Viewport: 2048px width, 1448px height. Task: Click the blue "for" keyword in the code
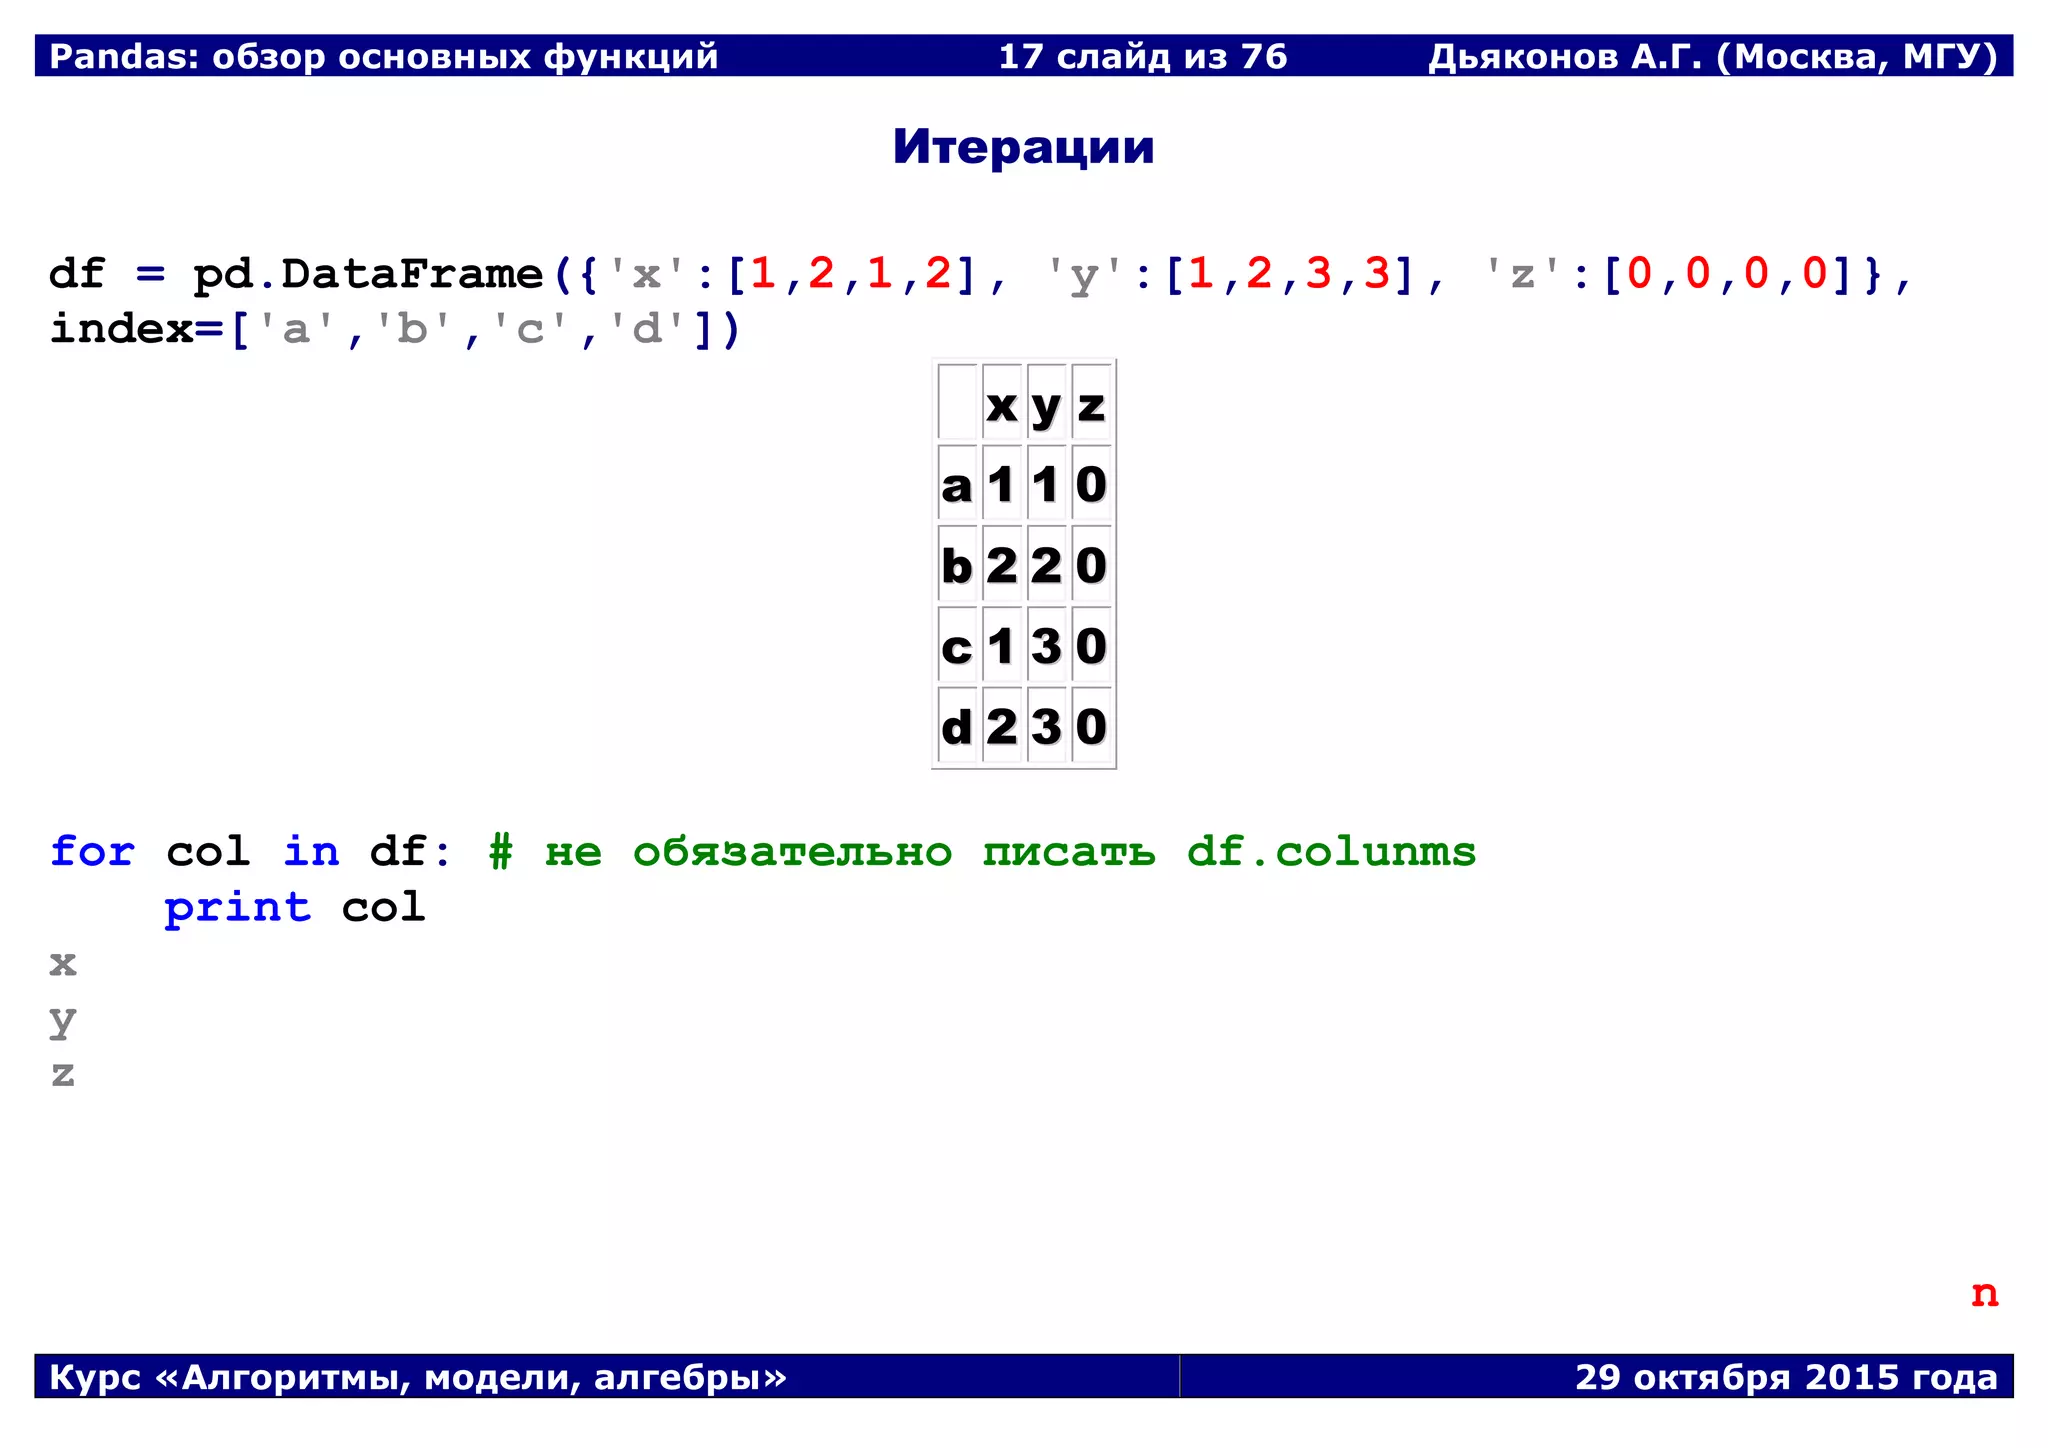point(92,851)
